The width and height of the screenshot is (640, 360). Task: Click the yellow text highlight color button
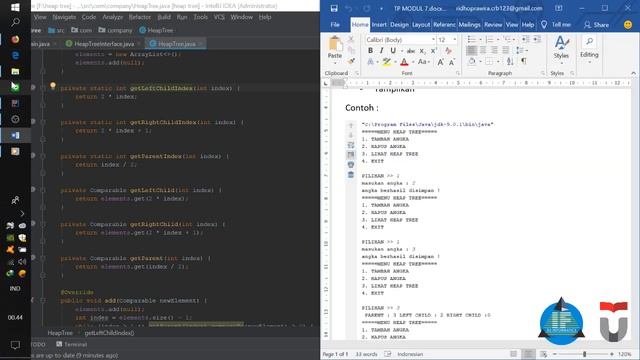pyautogui.click(x=386, y=62)
